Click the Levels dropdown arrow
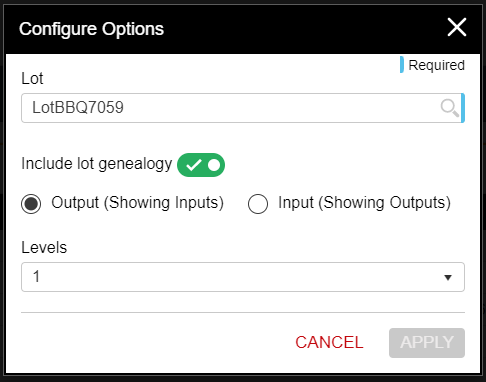This screenshot has height=382, width=486. (x=448, y=277)
